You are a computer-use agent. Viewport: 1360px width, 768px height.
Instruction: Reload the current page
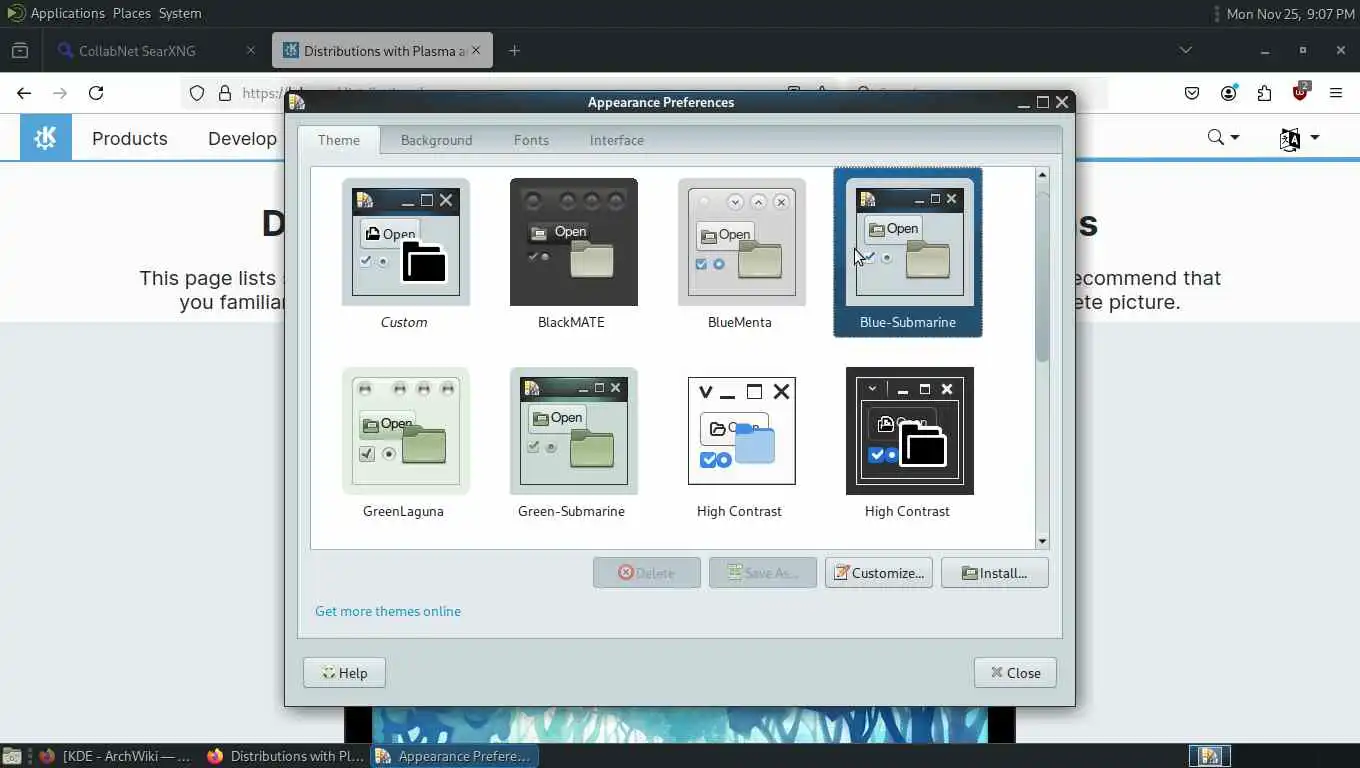click(x=96, y=93)
